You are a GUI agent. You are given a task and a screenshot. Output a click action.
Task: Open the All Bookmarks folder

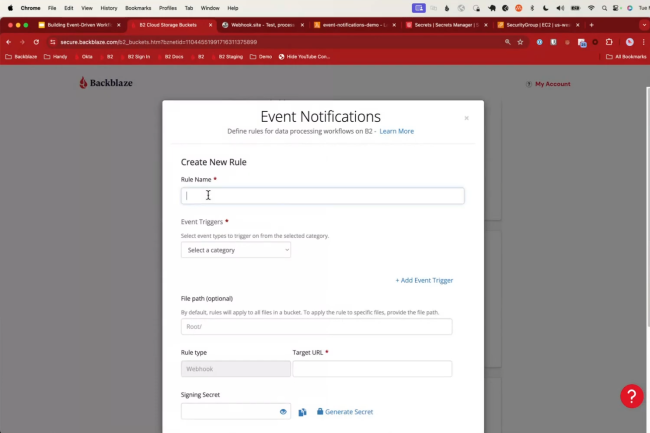click(626, 57)
